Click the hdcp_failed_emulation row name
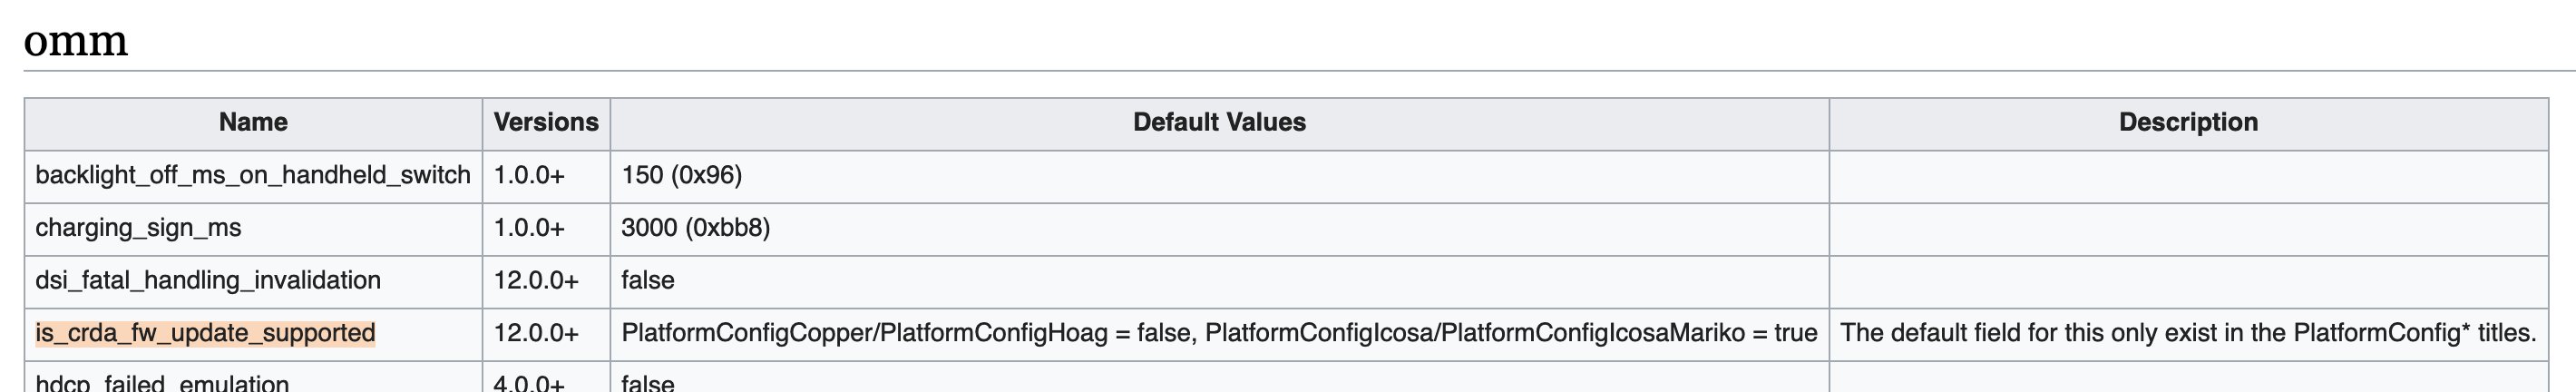 [162, 382]
